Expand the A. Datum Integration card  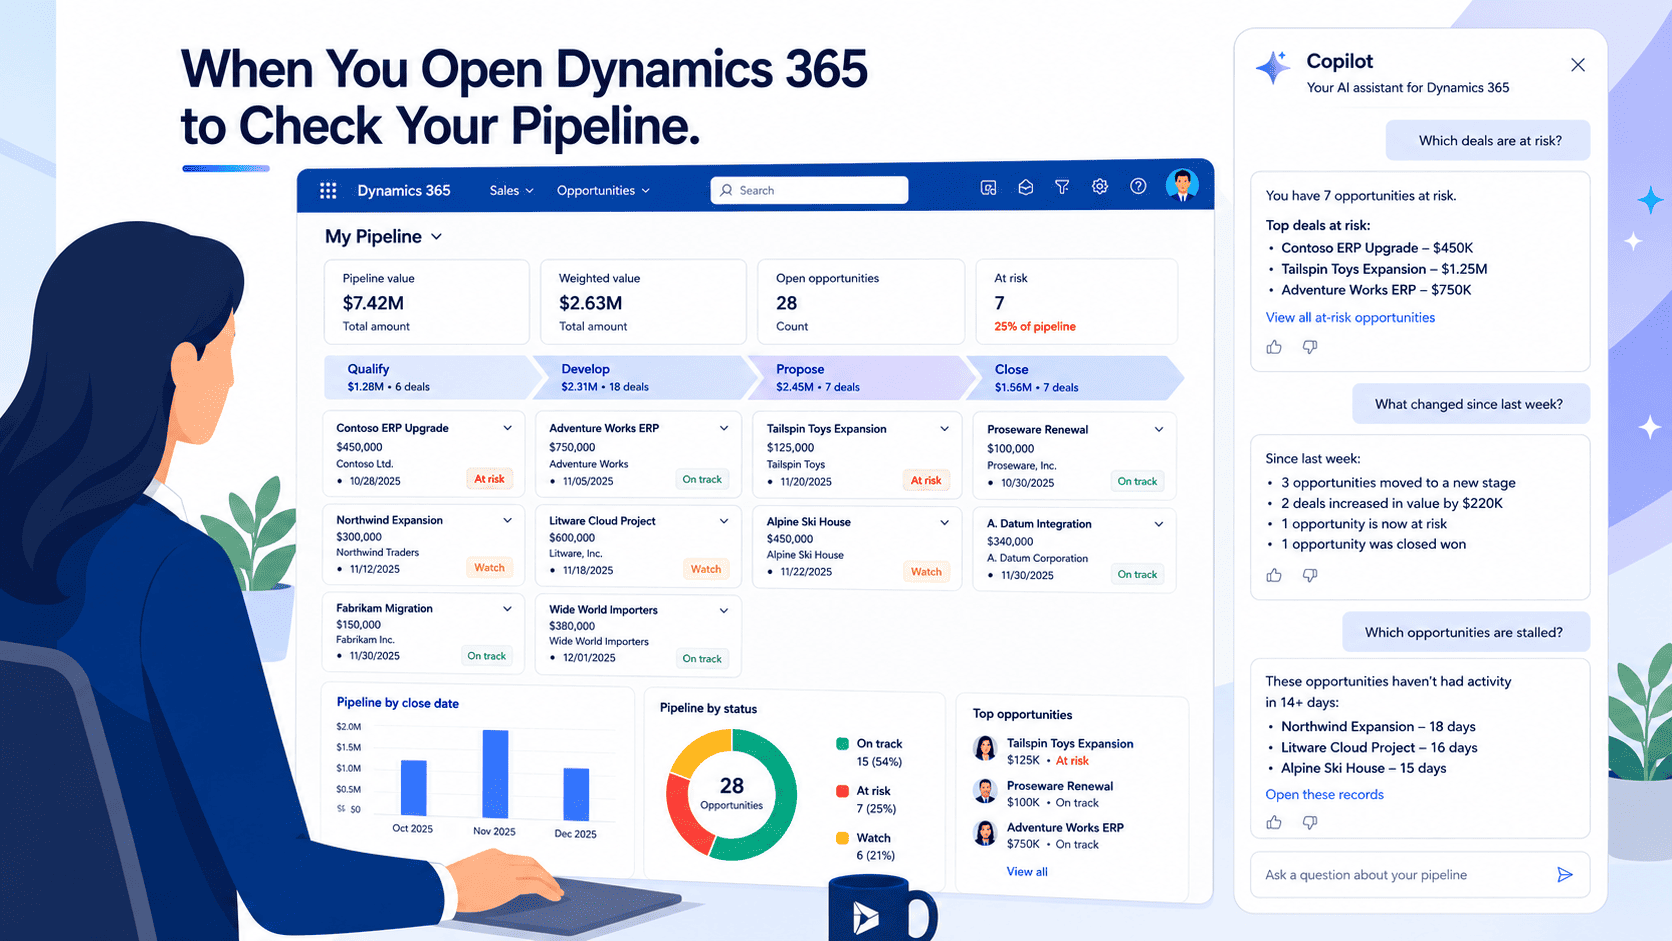click(1159, 523)
